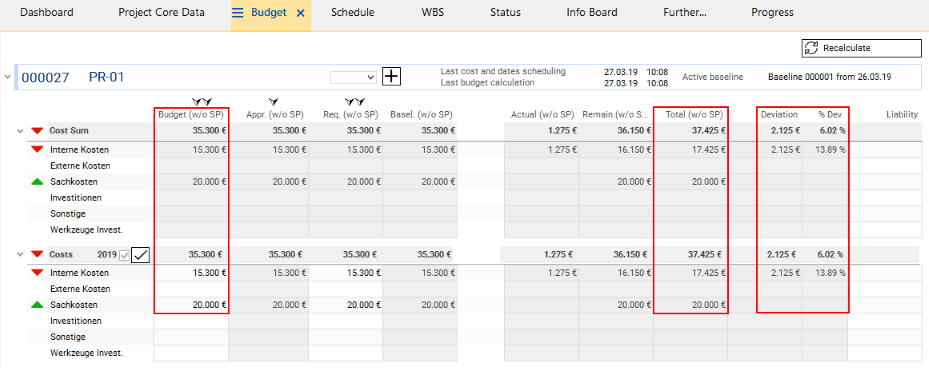Viewport: 929px width, 368px height.
Task: Edit Sachkosten budget field under Costs 2019
Action: (191, 305)
